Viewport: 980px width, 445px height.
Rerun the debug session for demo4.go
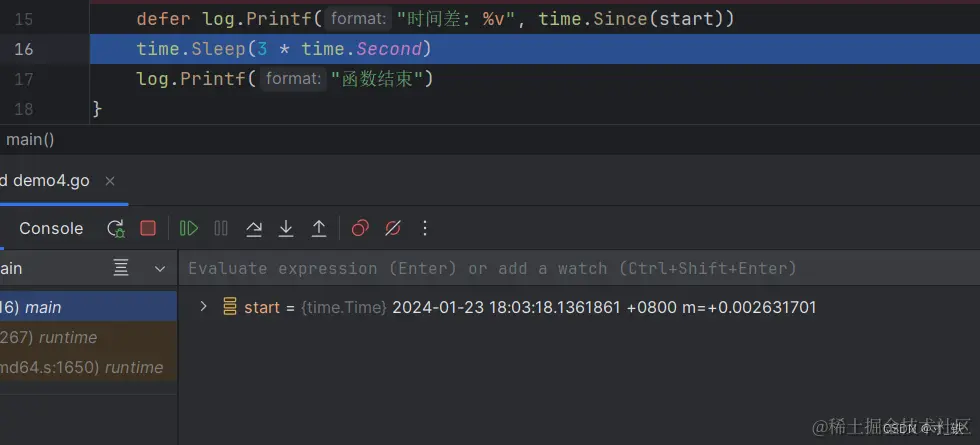[116, 229]
